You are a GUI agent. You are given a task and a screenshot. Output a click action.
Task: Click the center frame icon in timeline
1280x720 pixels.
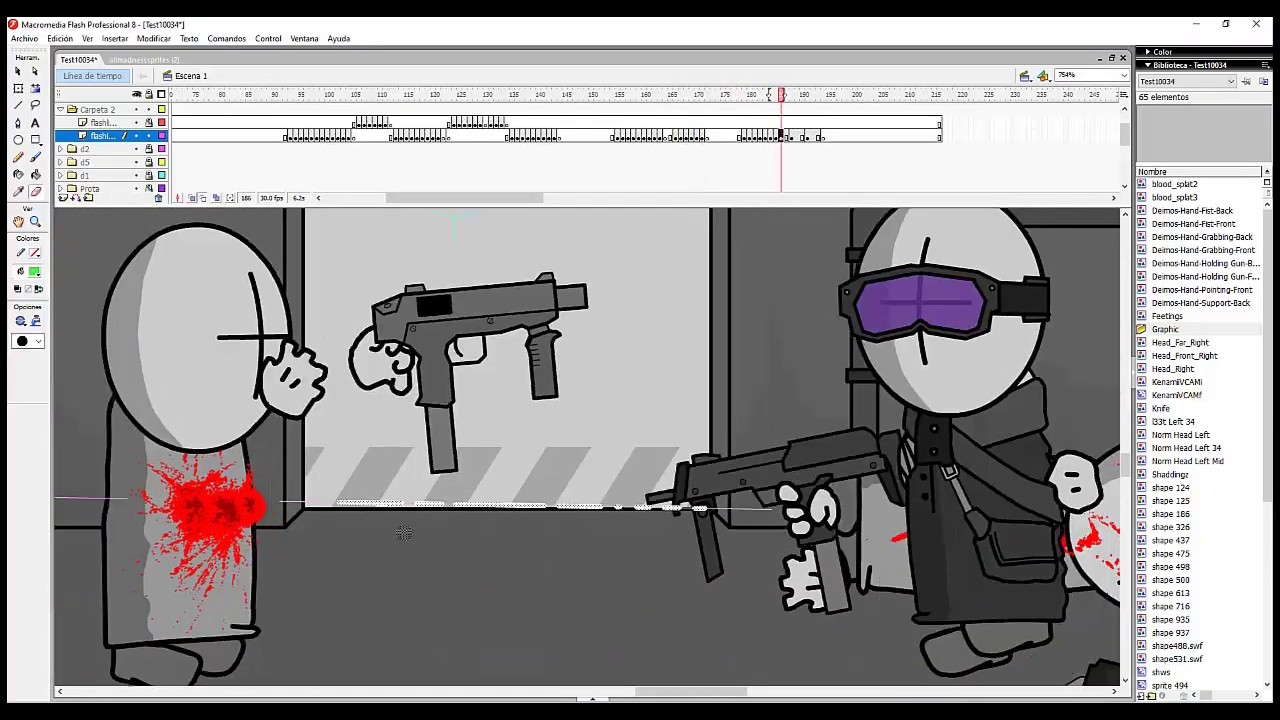(178, 198)
